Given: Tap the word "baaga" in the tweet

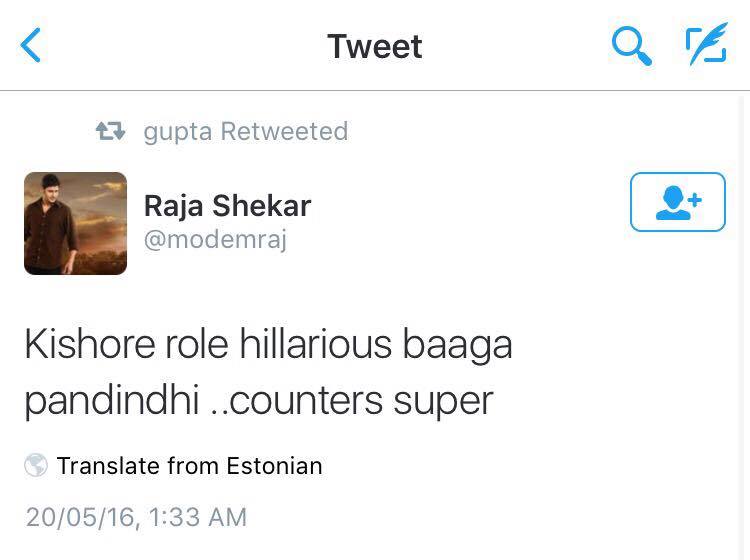Looking at the screenshot, I should (458, 345).
